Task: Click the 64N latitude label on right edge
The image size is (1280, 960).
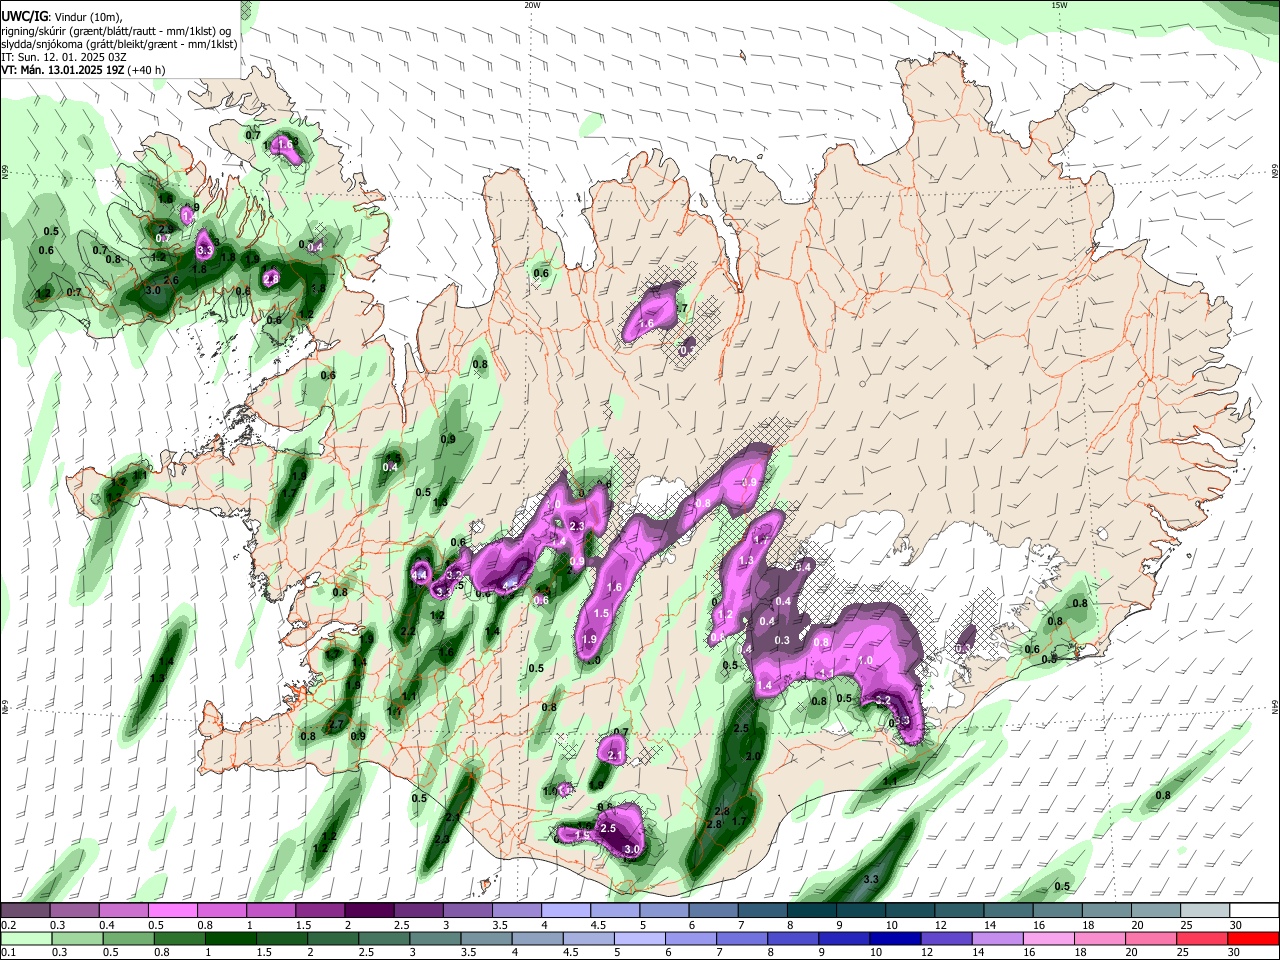Action: (1275, 706)
